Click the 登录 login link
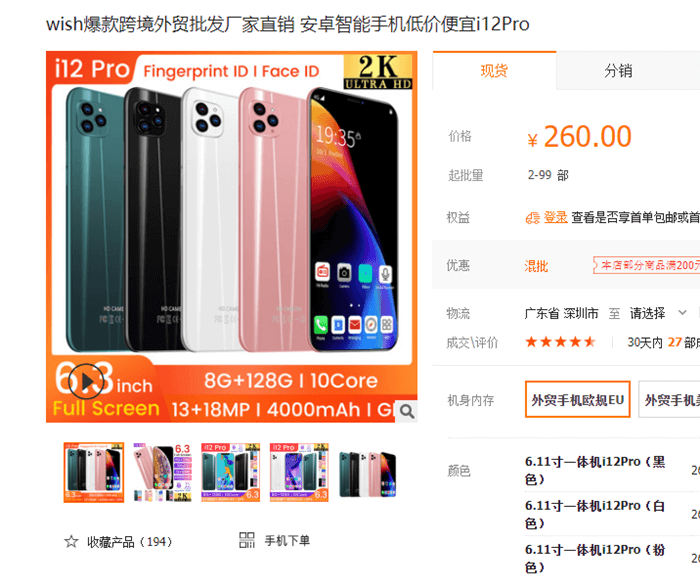This screenshot has width=700, height=588. [555, 217]
